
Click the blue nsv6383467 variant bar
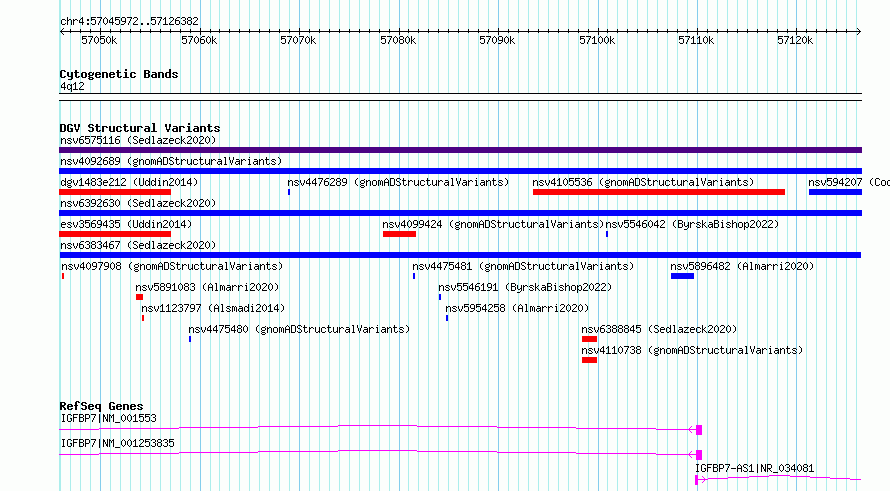click(x=460, y=255)
